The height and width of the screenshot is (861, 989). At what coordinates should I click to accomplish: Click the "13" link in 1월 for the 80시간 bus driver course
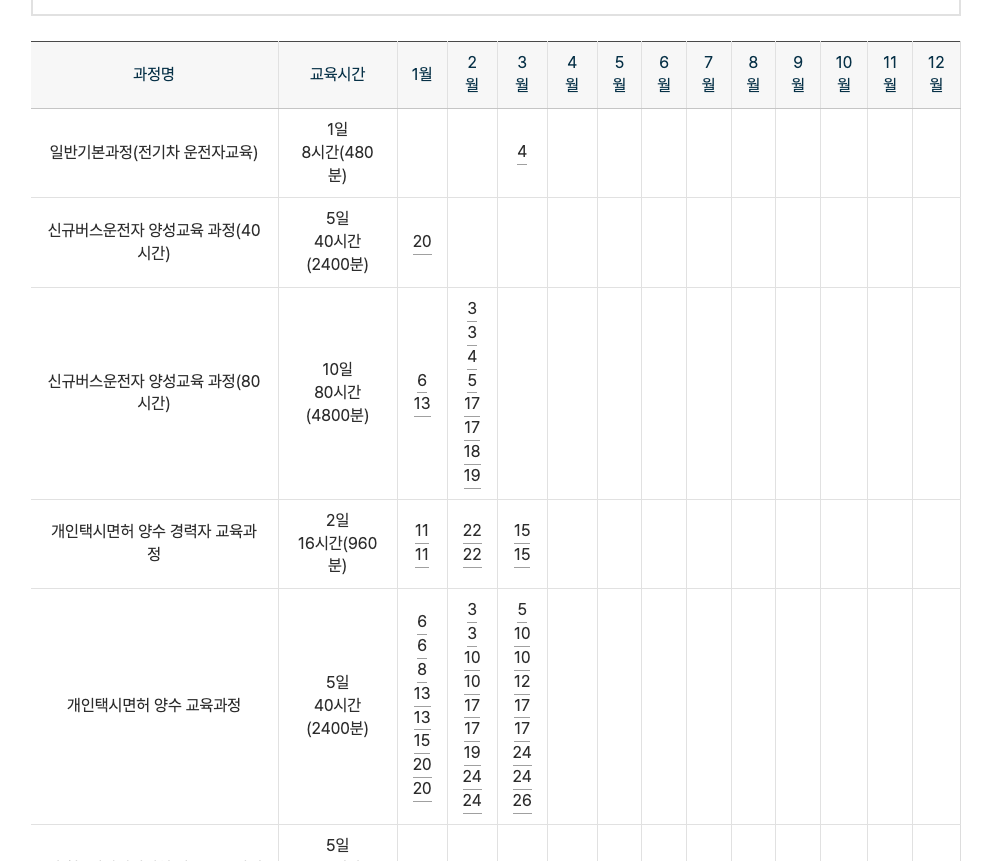pyautogui.click(x=422, y=404)
